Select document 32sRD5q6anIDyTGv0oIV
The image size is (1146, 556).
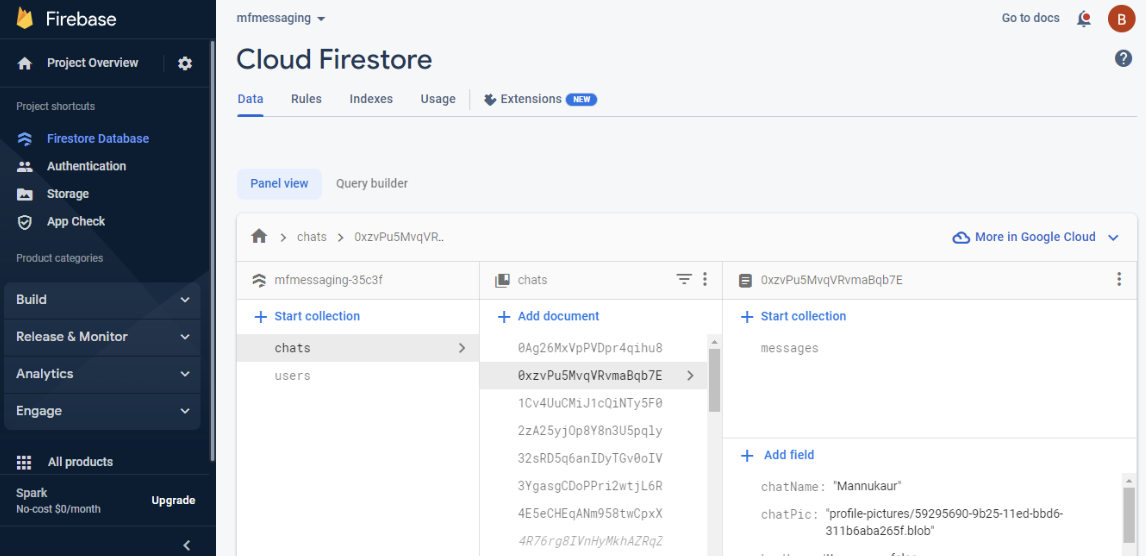coord(590,459)
